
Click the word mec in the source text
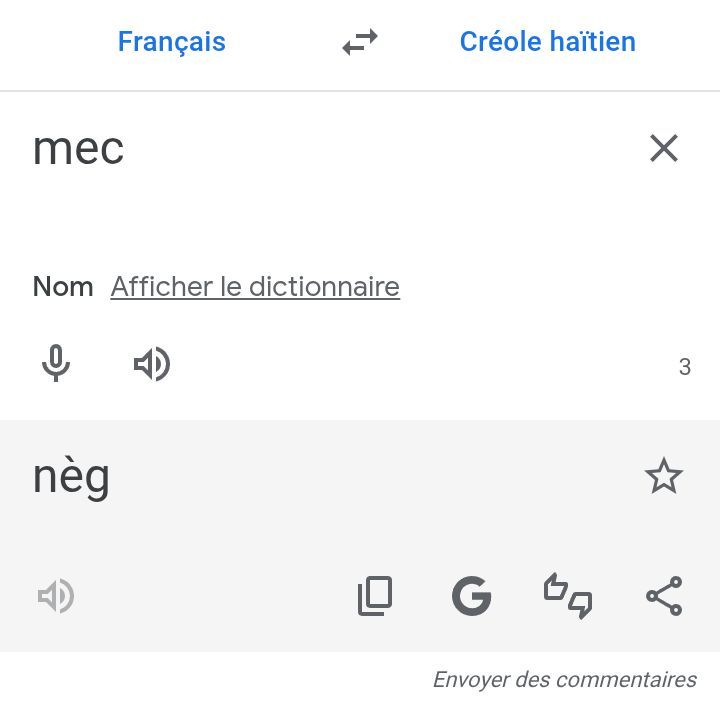(78, 149)
